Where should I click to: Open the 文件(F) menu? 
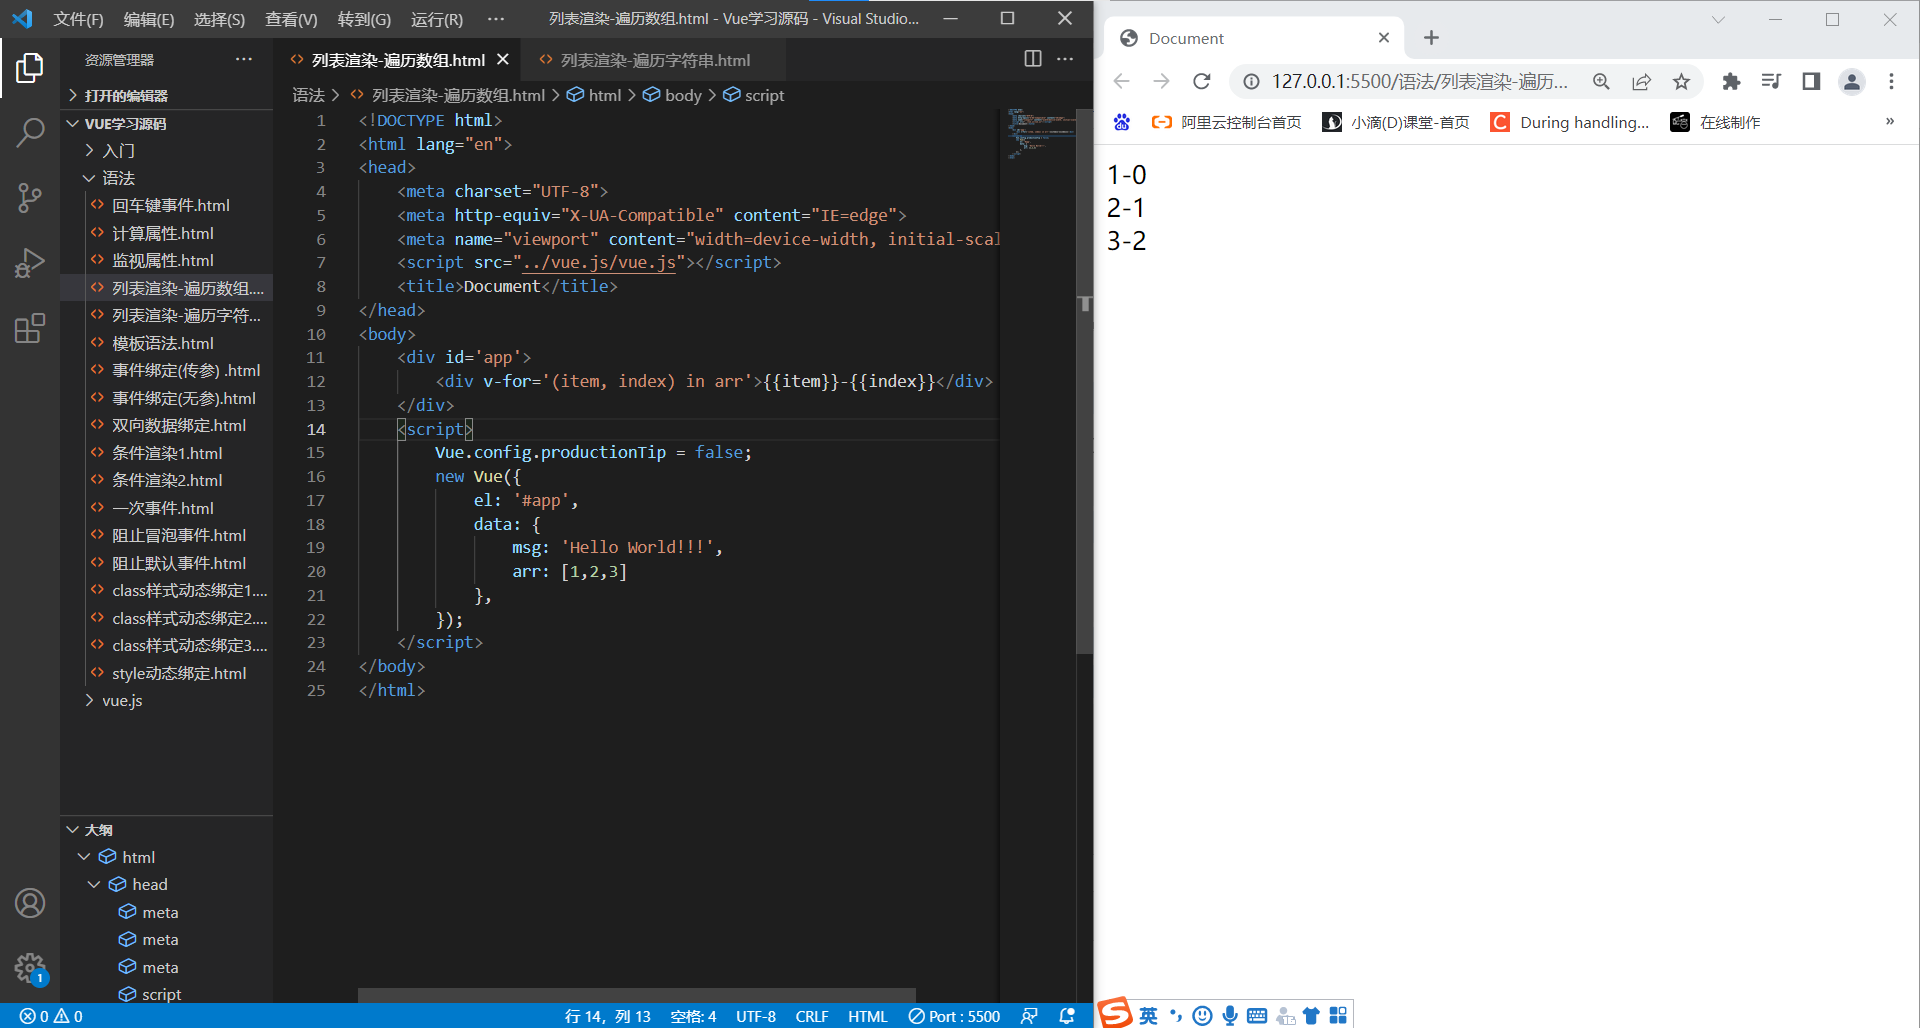click(78, 19)
